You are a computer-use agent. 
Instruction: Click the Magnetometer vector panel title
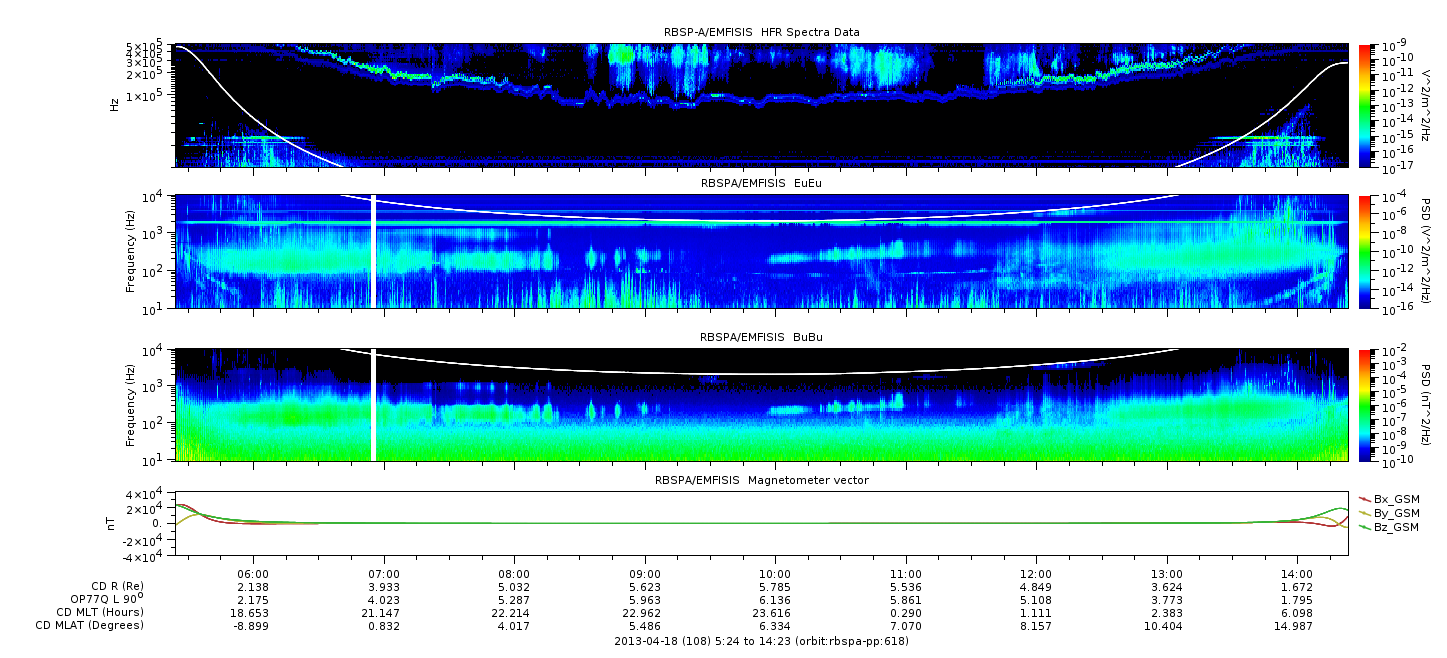coord(761,480)
